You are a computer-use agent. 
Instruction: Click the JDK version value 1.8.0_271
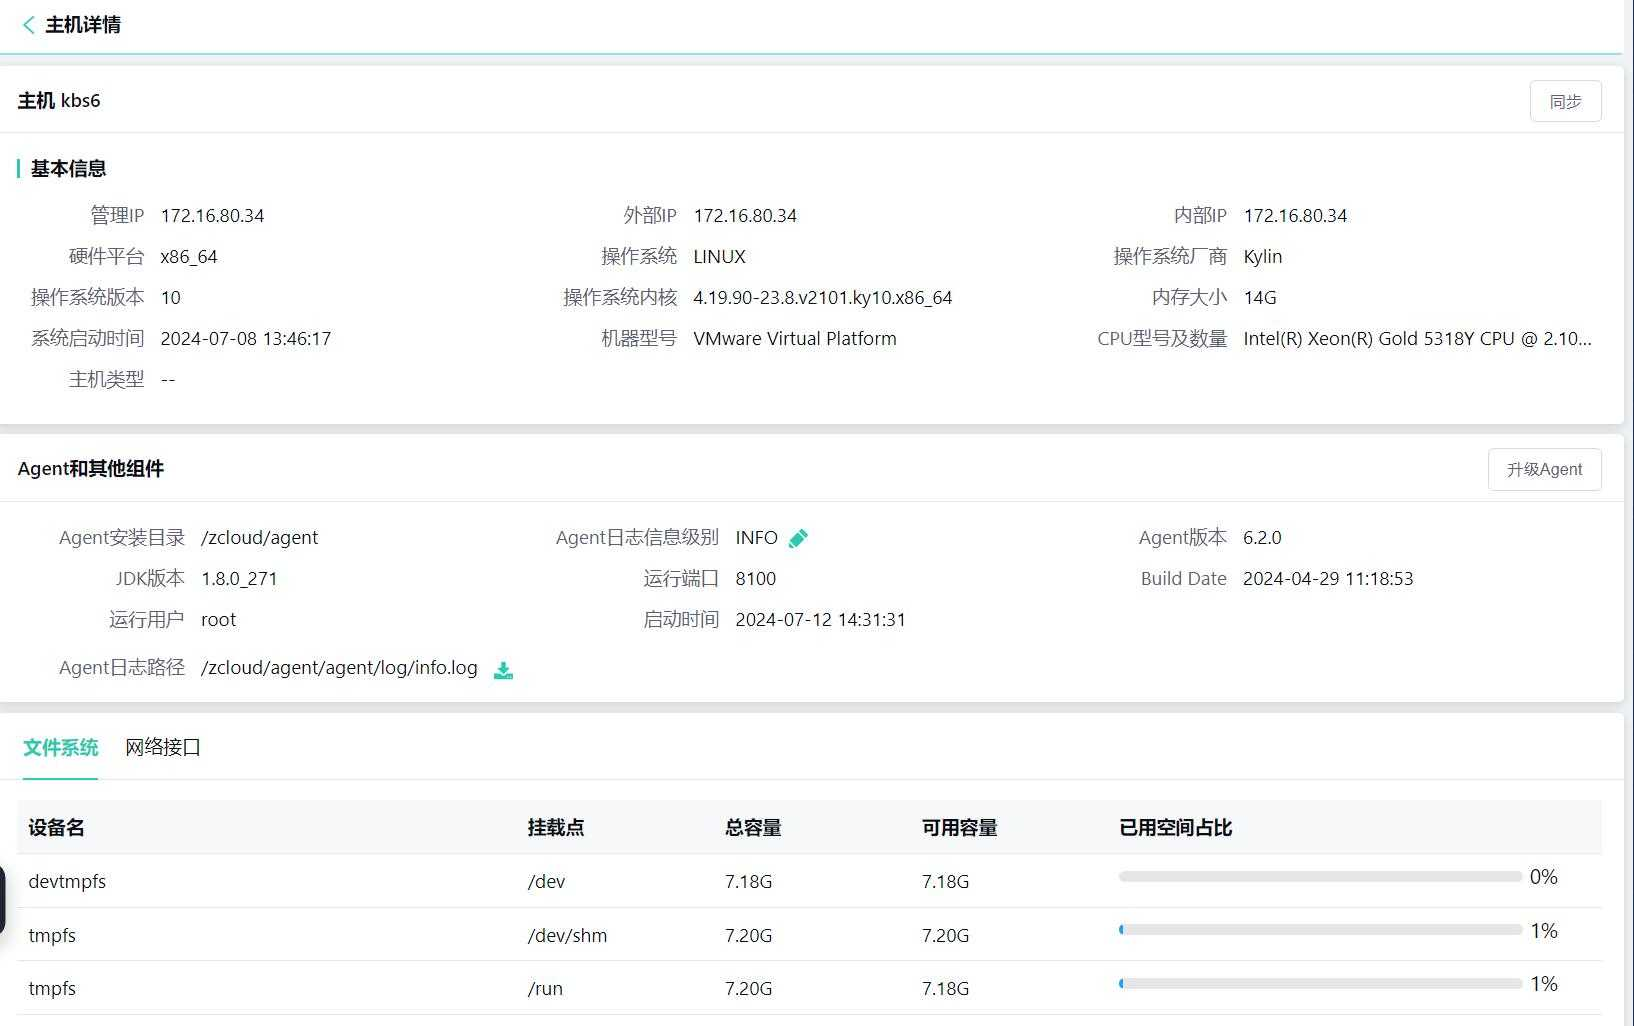pyautogui.click(x=239, y=579)
